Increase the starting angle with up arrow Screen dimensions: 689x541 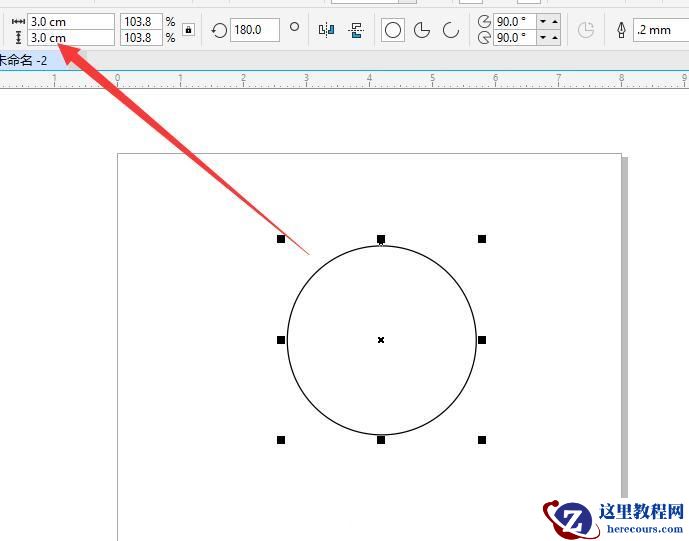555,21
